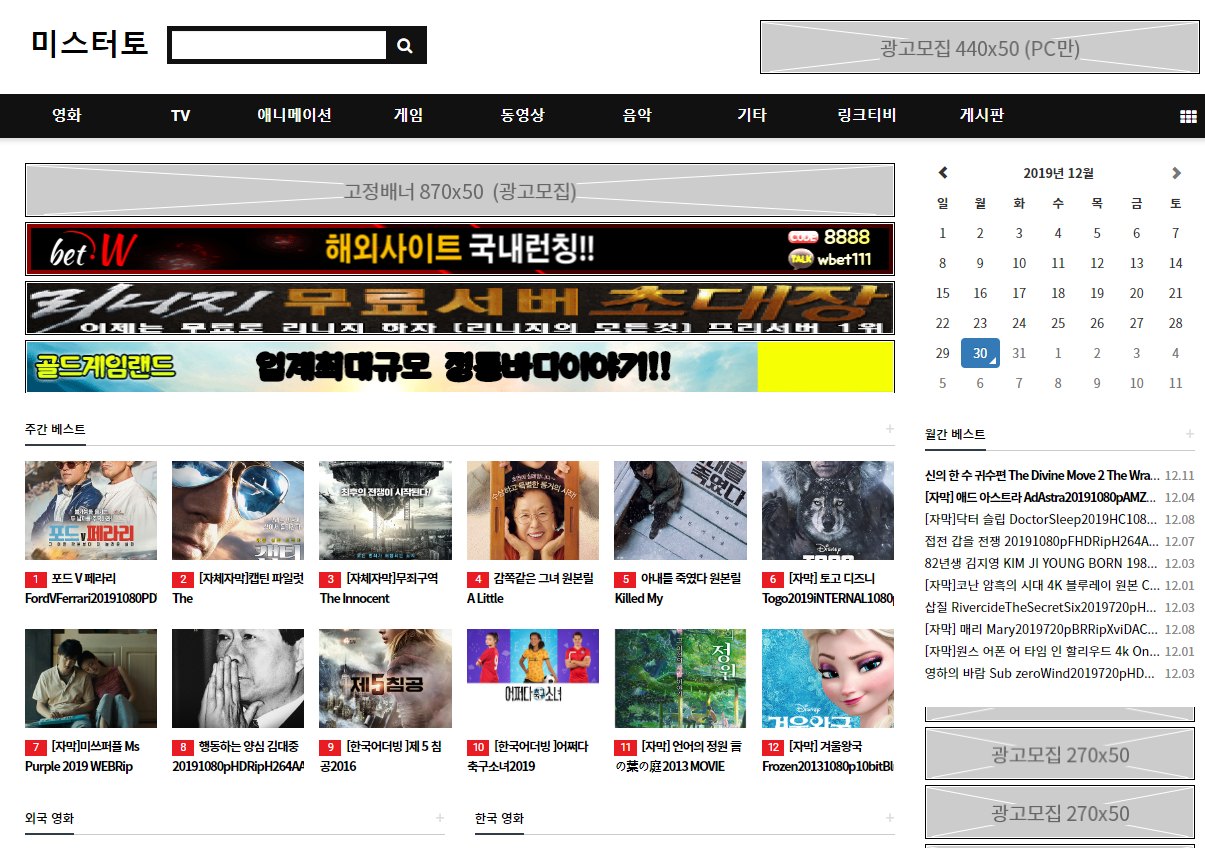
Task: Open the 동영상 menu
Action: click(x=522, y=115)
